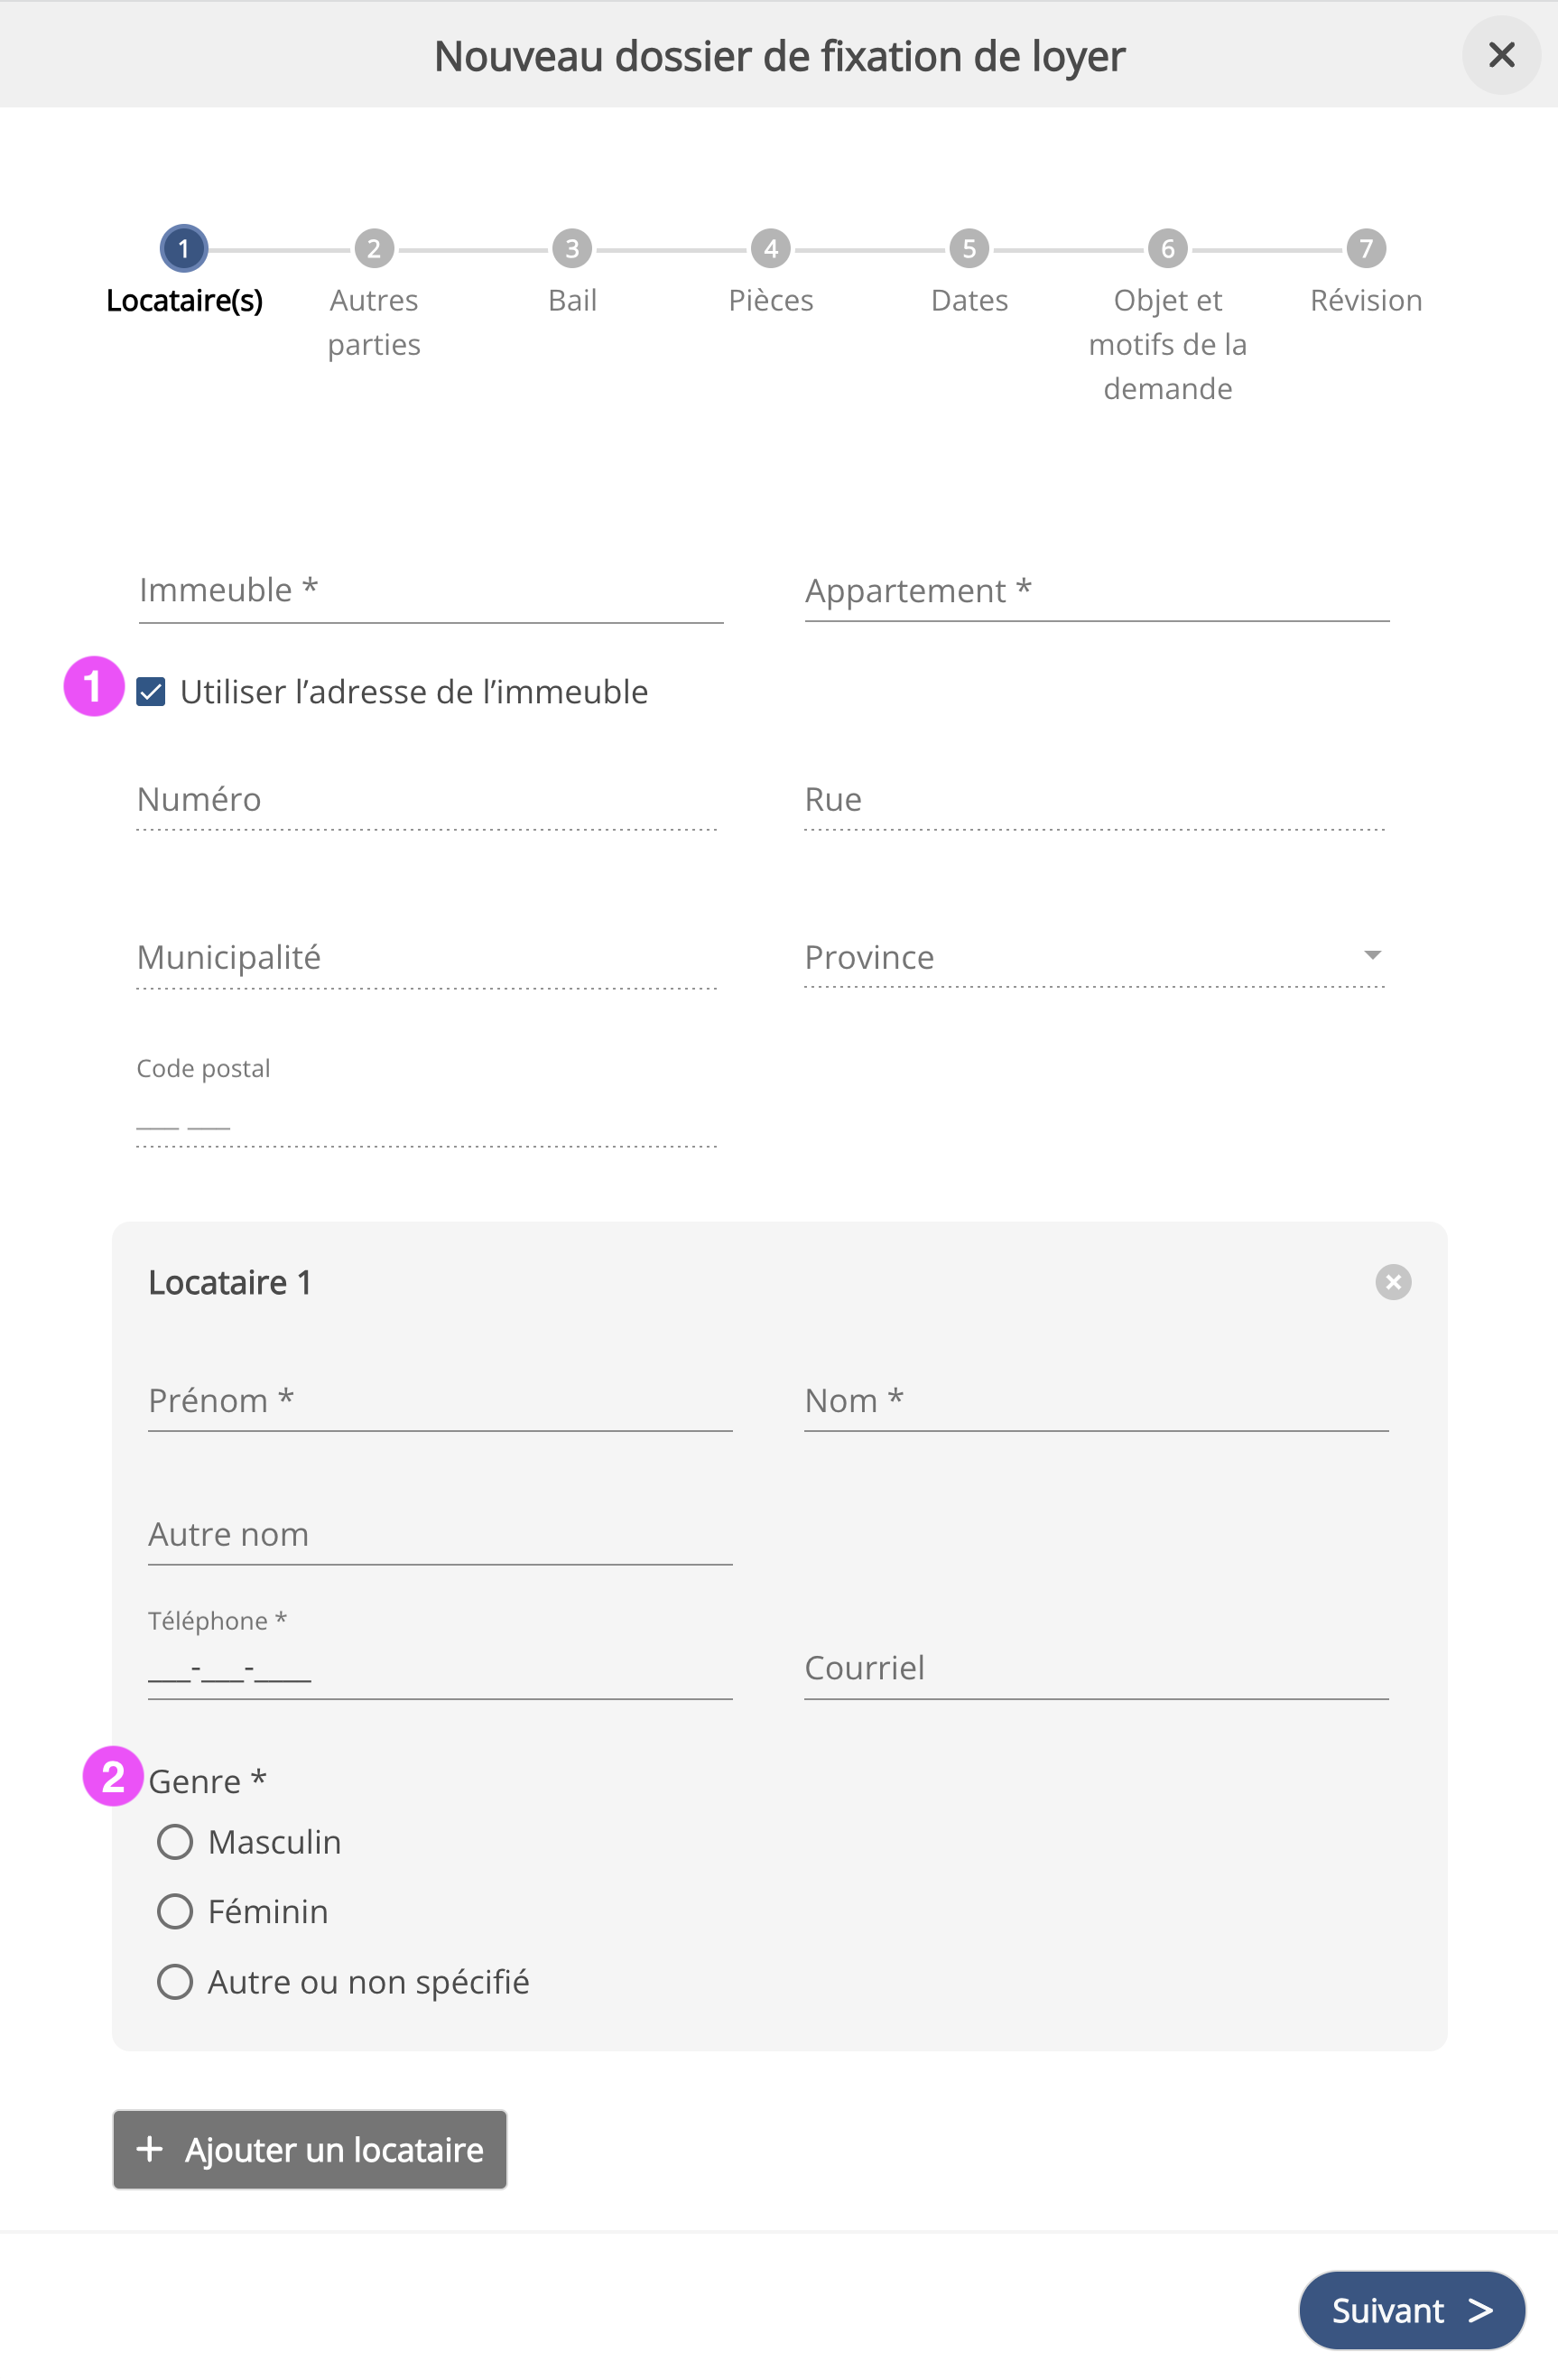Pick Autre ou non spécifié radio

pos(175,1982)
